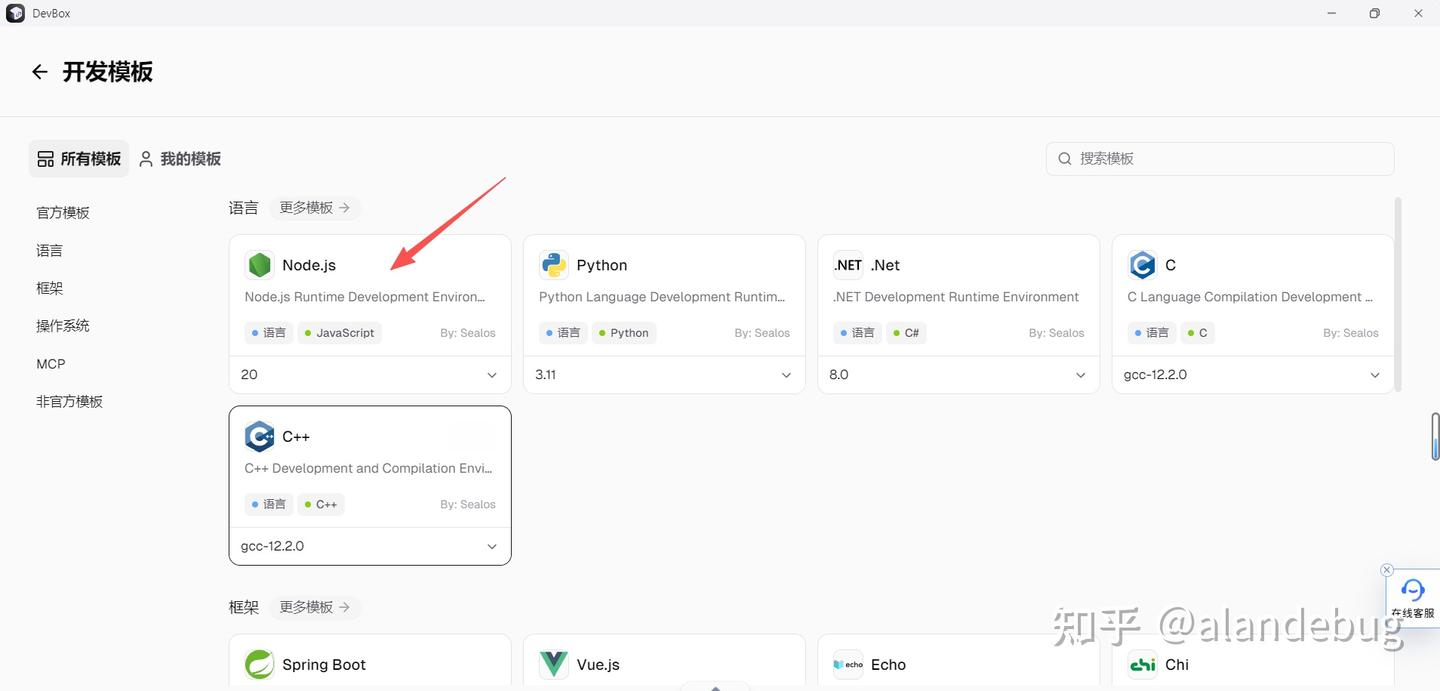Image resolution: width=1440 pixels, height=691 pixels.
Task: Open 更多模板 next to 语言
Action: tap(314, 207)
